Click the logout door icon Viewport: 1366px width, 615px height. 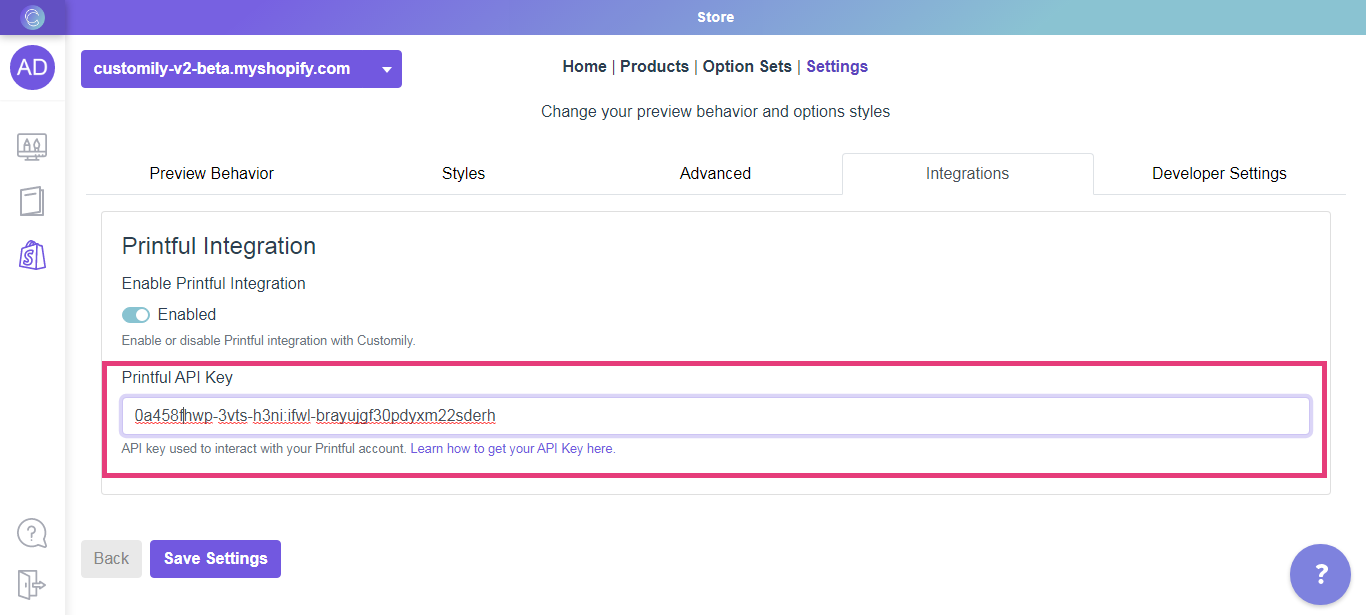32,584
